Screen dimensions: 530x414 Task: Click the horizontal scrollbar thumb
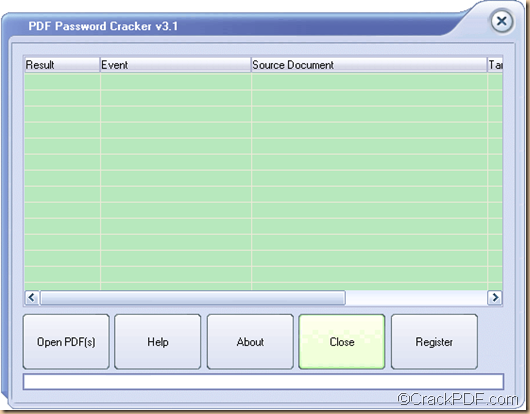(193, 298)
